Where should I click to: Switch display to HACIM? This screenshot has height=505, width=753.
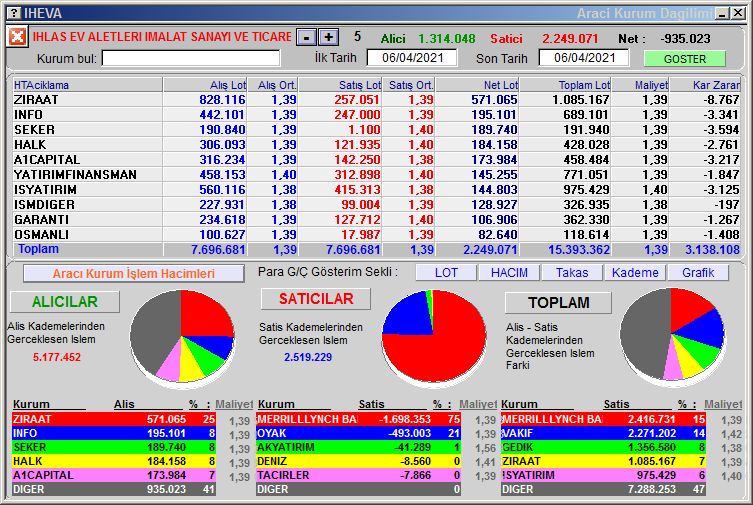coord(509,273)
